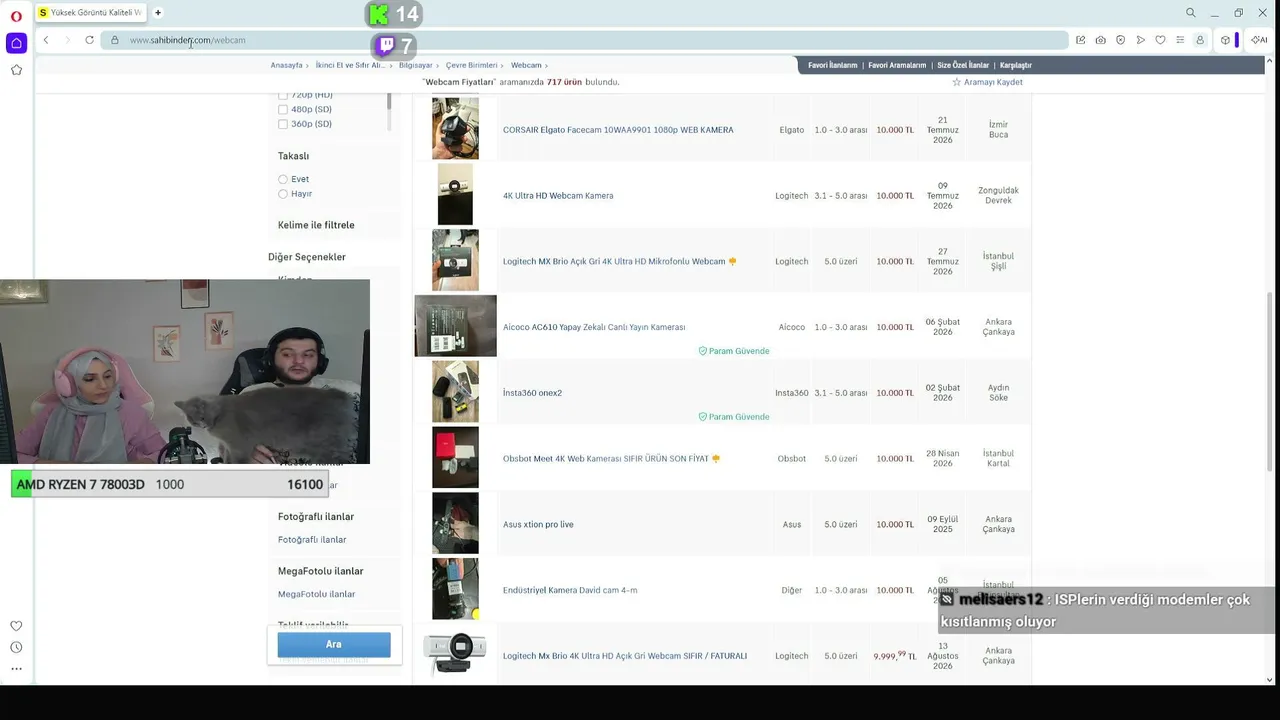Take a snapshot with camera icon
The height and width of the screenshot is (720, 1280).
1100,40
